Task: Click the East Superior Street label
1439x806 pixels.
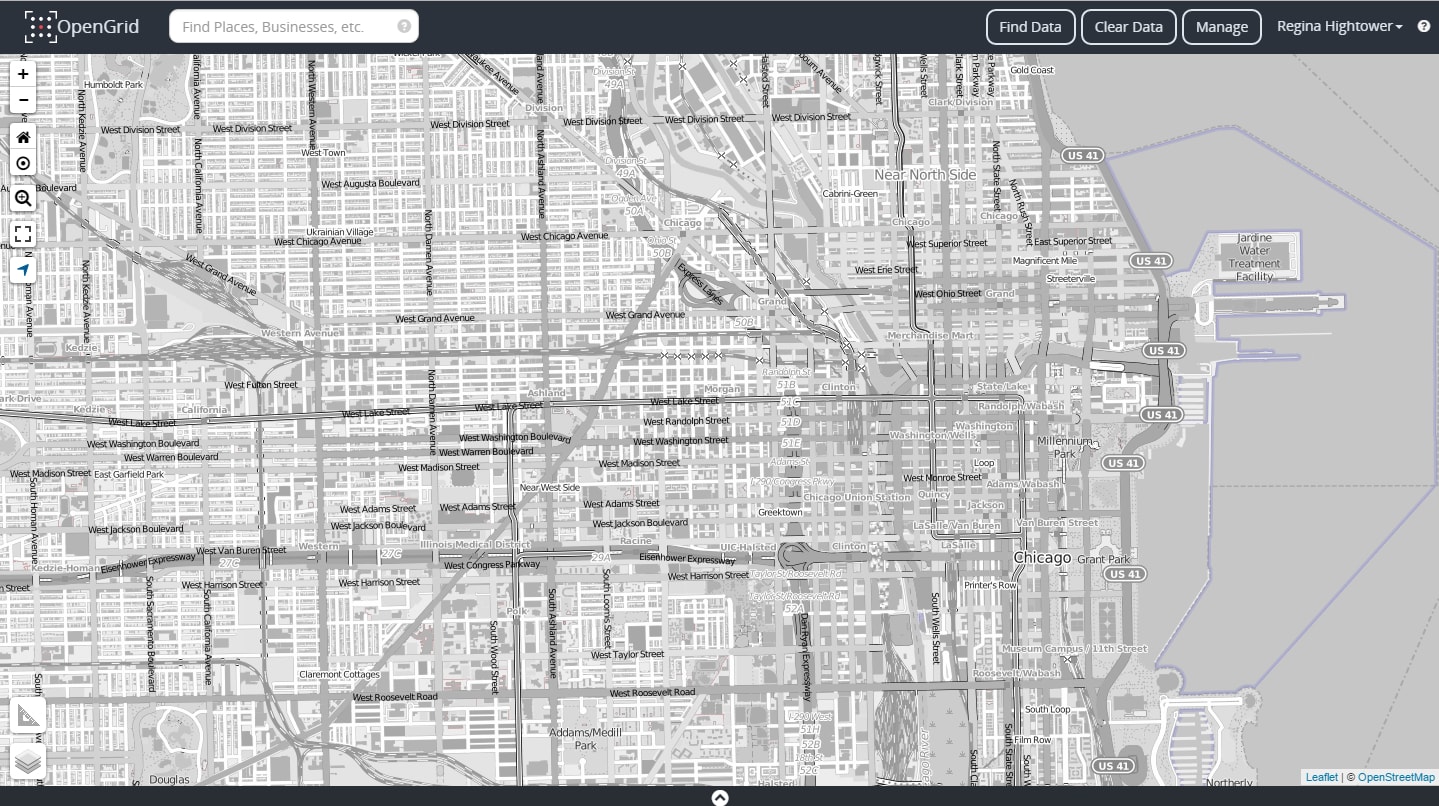Action: click(1073, 241)
